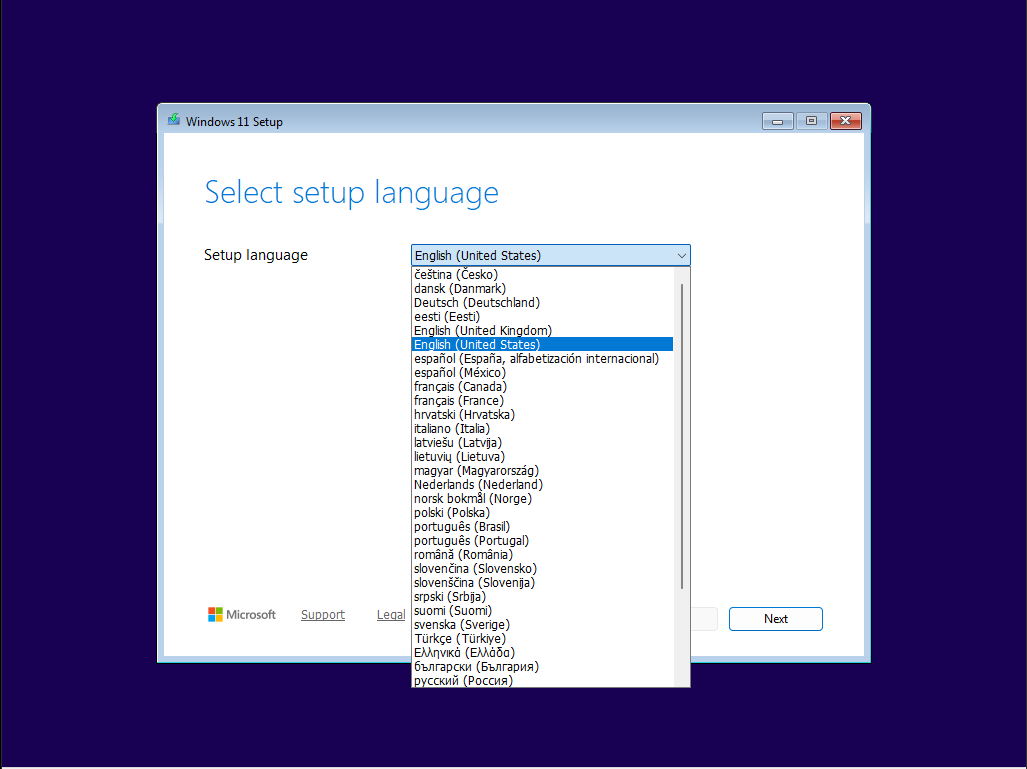
Task: Select latviešu (Latvija) option
Action: pyautogui.click(x=542, y=443)
